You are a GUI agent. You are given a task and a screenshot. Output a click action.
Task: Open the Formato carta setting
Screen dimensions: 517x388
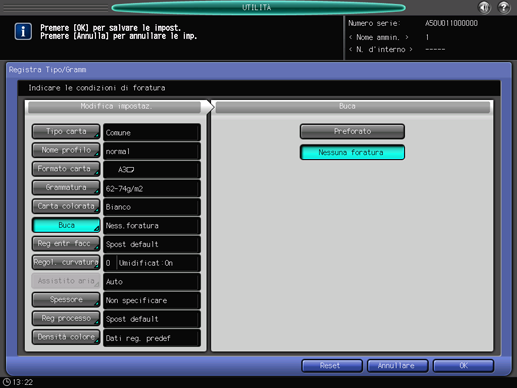coord(66,169)
